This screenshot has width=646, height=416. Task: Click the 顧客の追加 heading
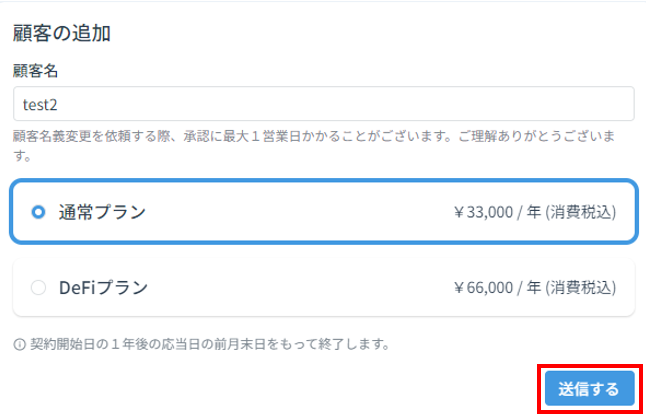click(62, 33)
